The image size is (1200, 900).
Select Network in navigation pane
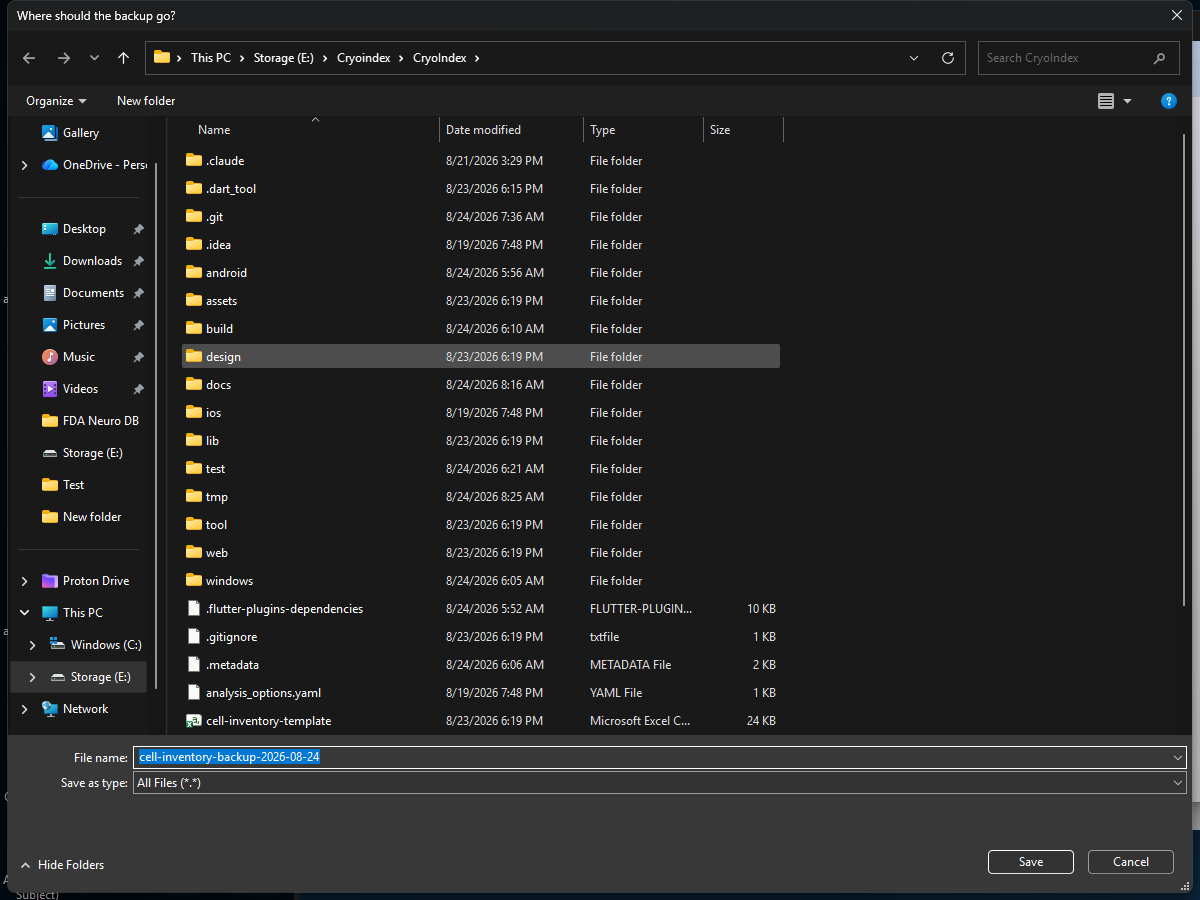85,709
